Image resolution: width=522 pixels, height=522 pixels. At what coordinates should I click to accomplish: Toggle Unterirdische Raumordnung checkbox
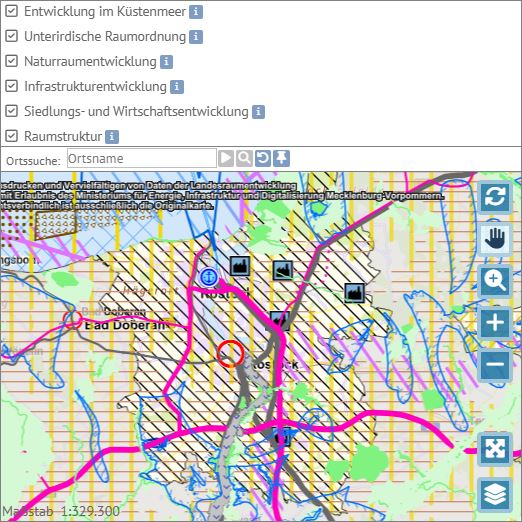pyautogui.click(x=12, y=36)
